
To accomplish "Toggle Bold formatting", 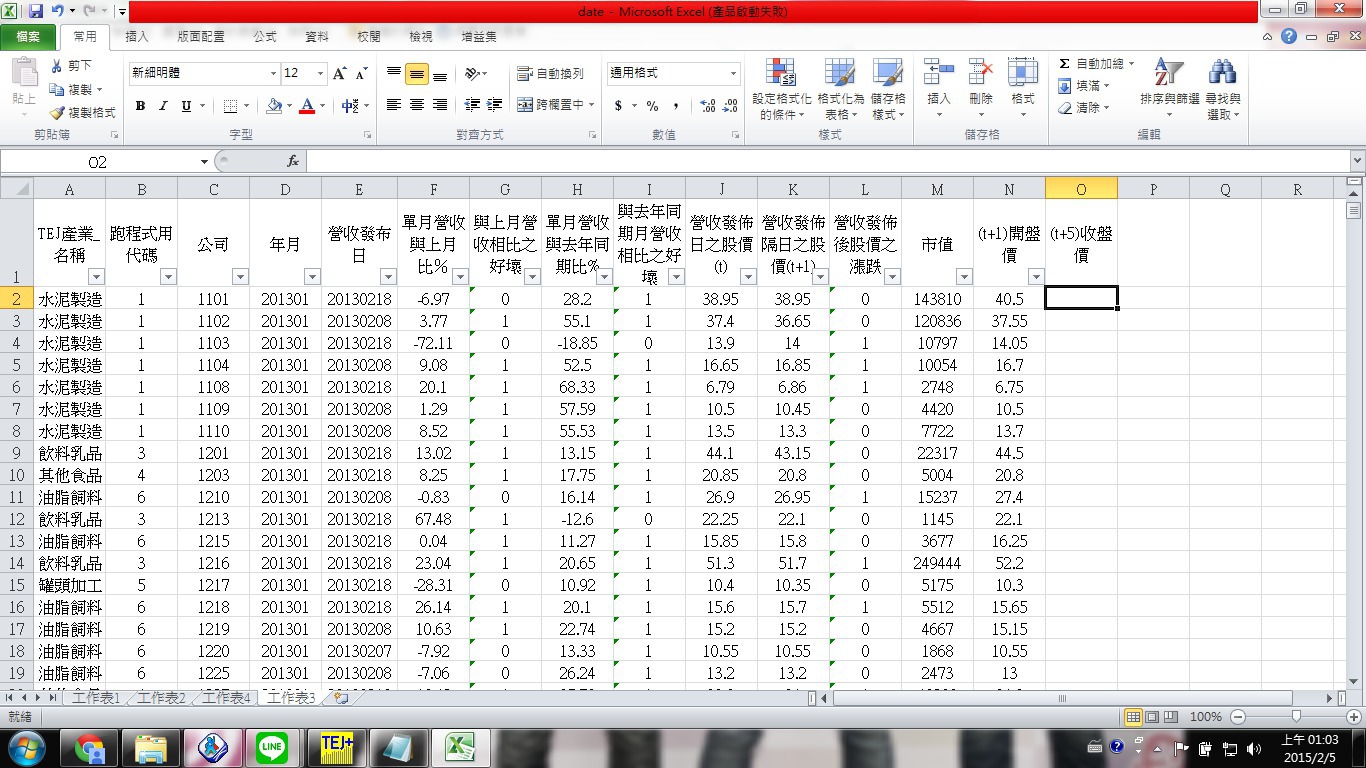I will pos(140,106).
